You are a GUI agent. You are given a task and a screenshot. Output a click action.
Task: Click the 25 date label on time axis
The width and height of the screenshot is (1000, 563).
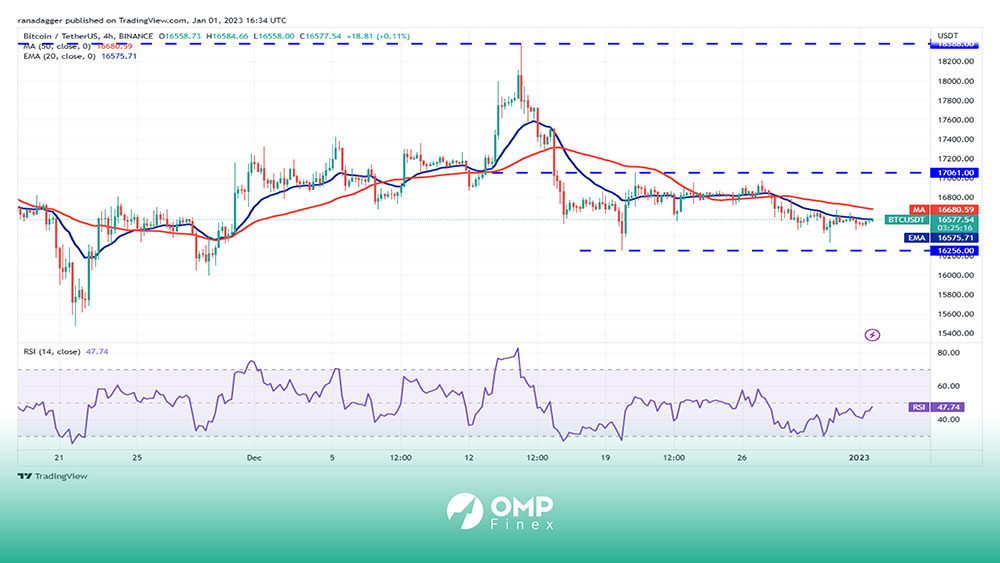pyautogui.click(x=137, y=458)
